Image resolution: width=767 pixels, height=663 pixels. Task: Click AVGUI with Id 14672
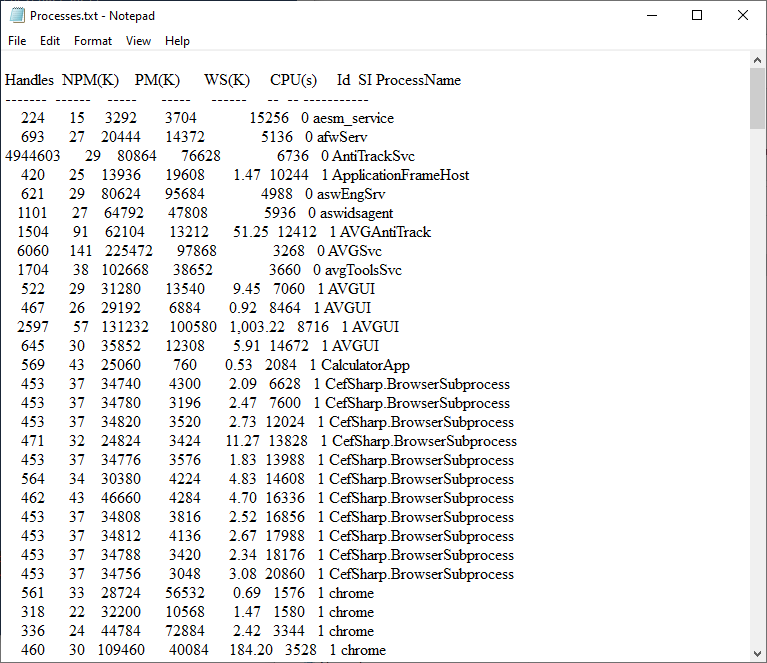[355, 346]
